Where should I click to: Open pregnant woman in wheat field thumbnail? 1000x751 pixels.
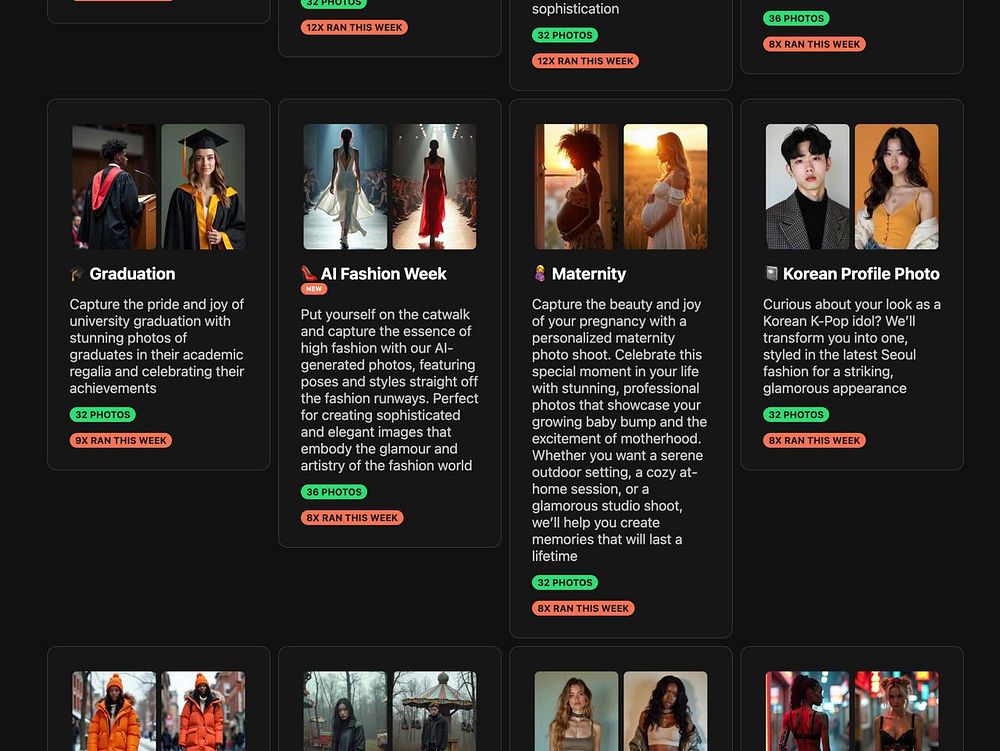(665, 187)
